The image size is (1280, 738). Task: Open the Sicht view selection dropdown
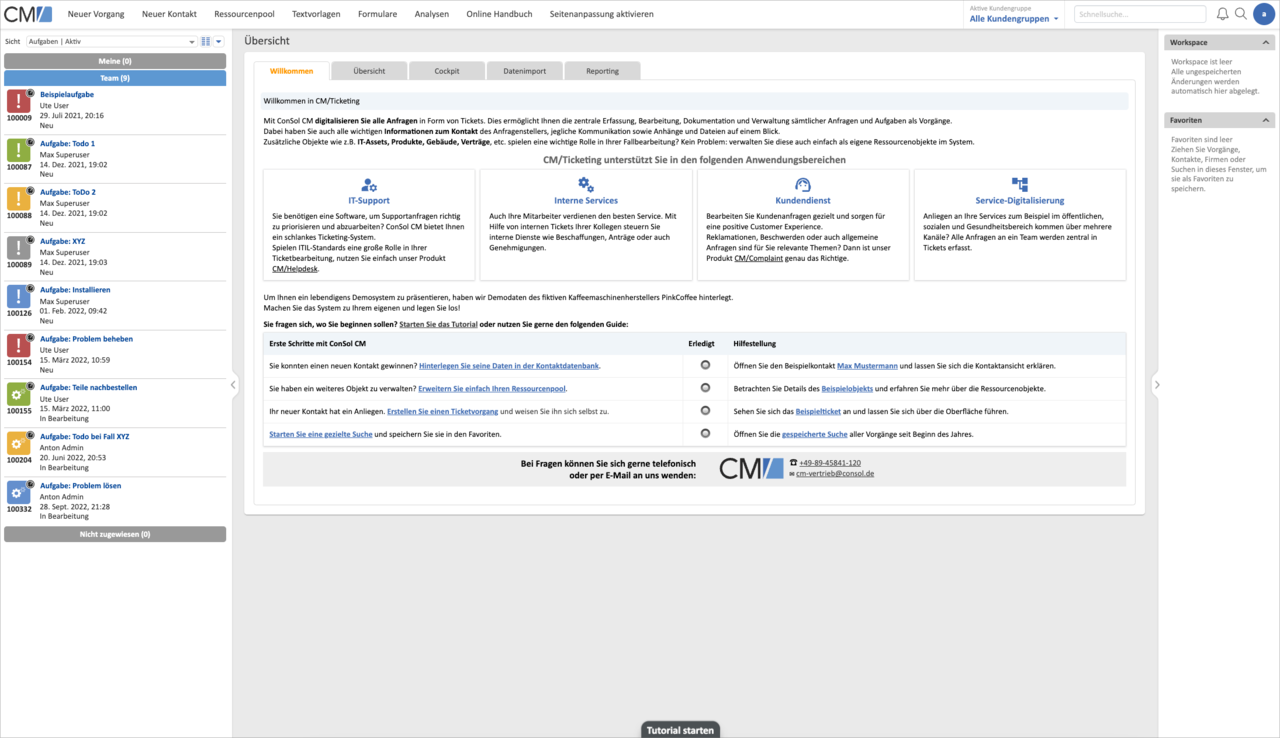point(114,42)
